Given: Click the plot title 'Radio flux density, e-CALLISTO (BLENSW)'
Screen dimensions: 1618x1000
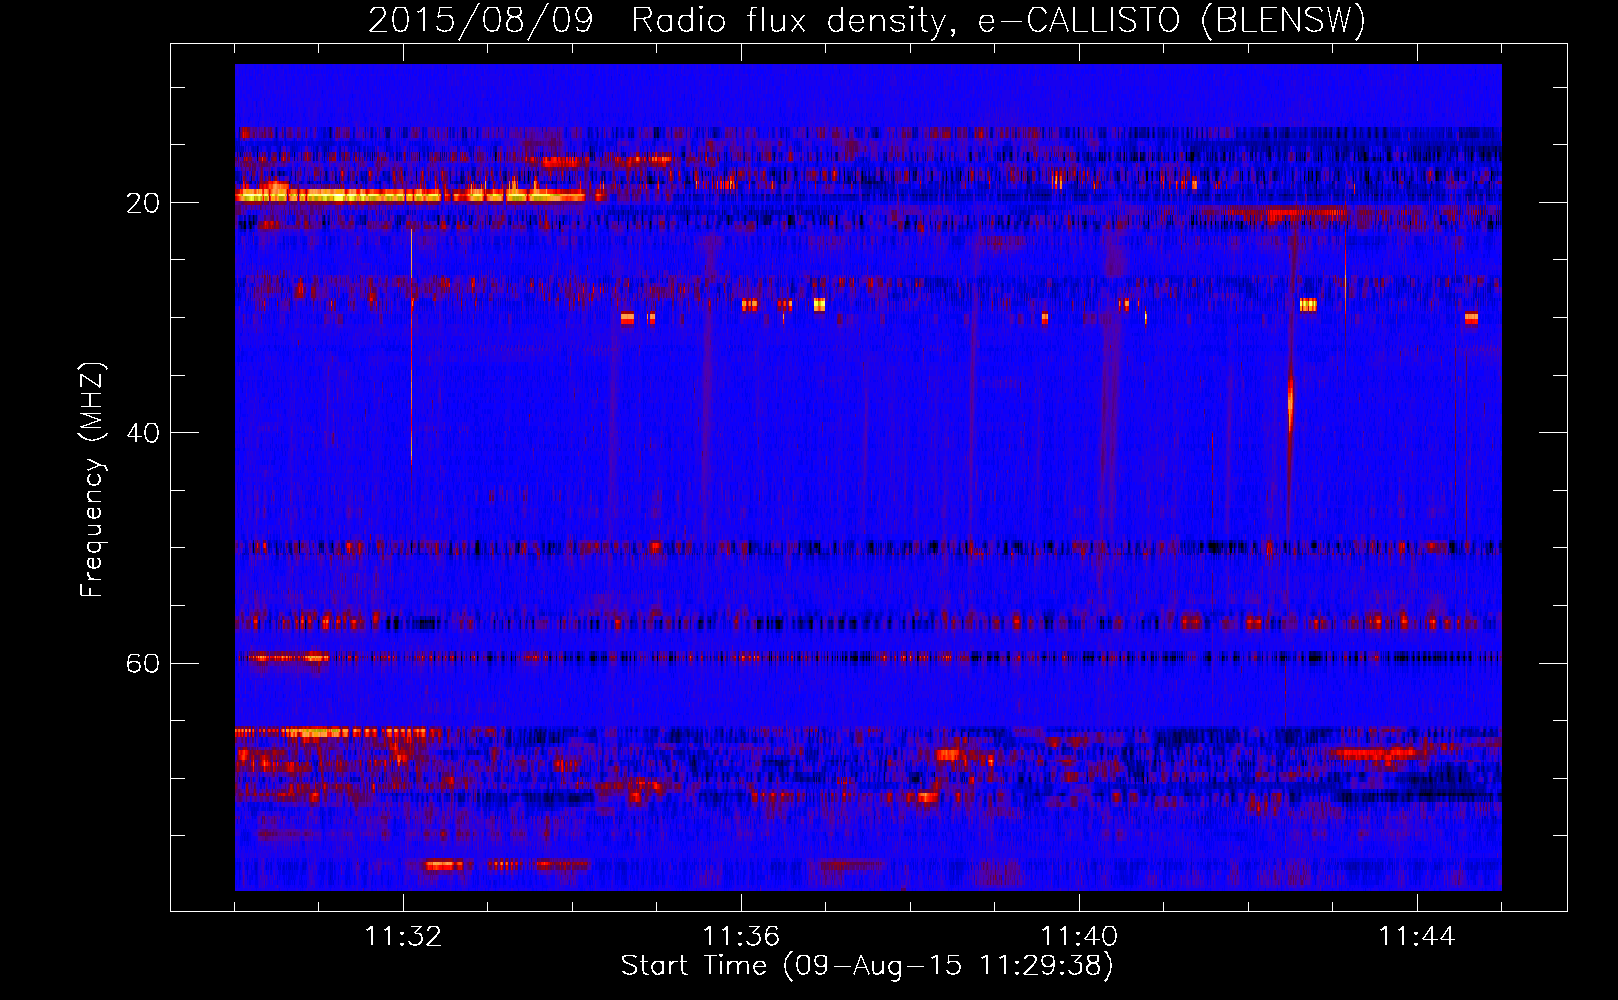Looking at the screenshot, I should point(998,20).
